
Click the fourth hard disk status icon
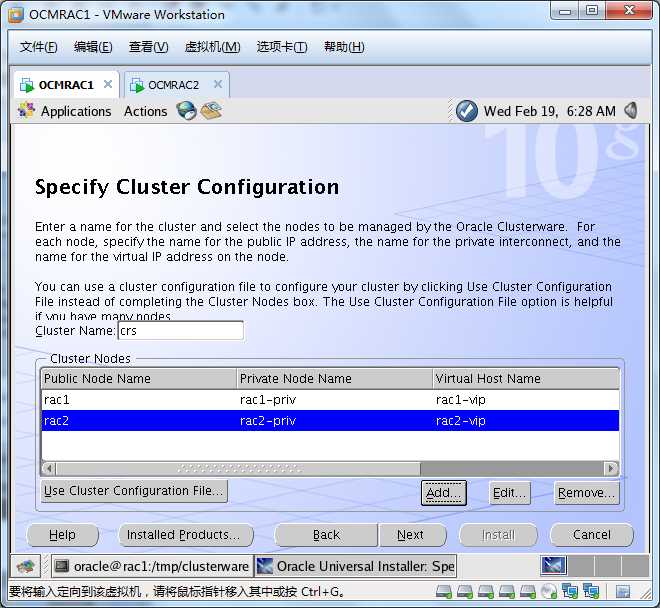pos(507,592)
